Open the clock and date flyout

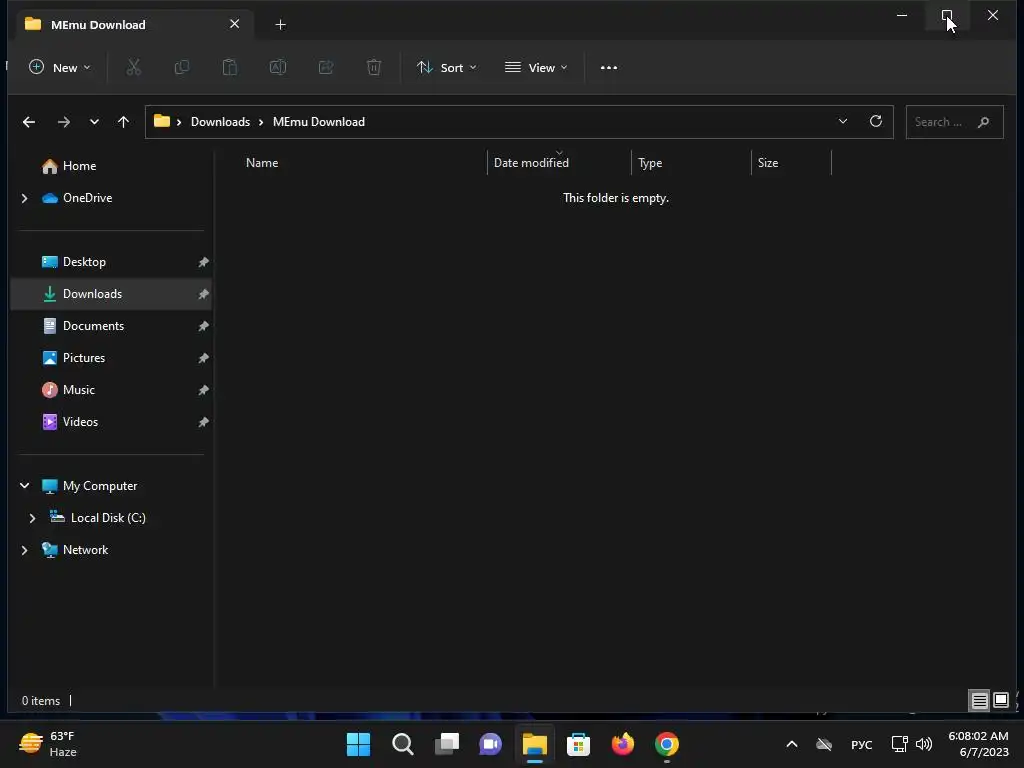click(x=978, y=744)
